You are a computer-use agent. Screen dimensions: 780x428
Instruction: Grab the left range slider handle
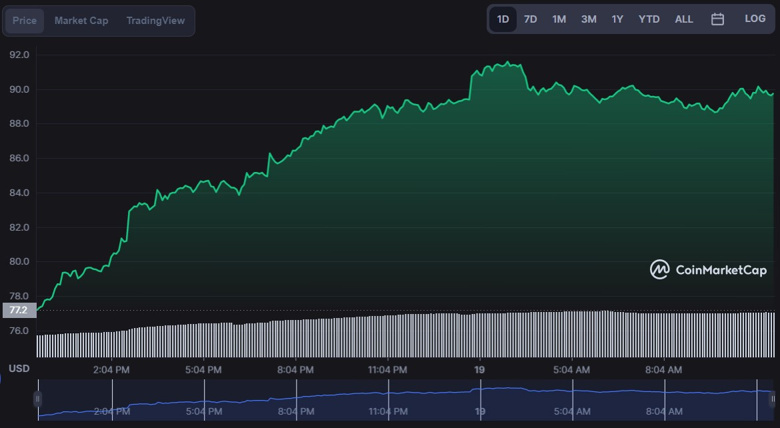point(37,399)
